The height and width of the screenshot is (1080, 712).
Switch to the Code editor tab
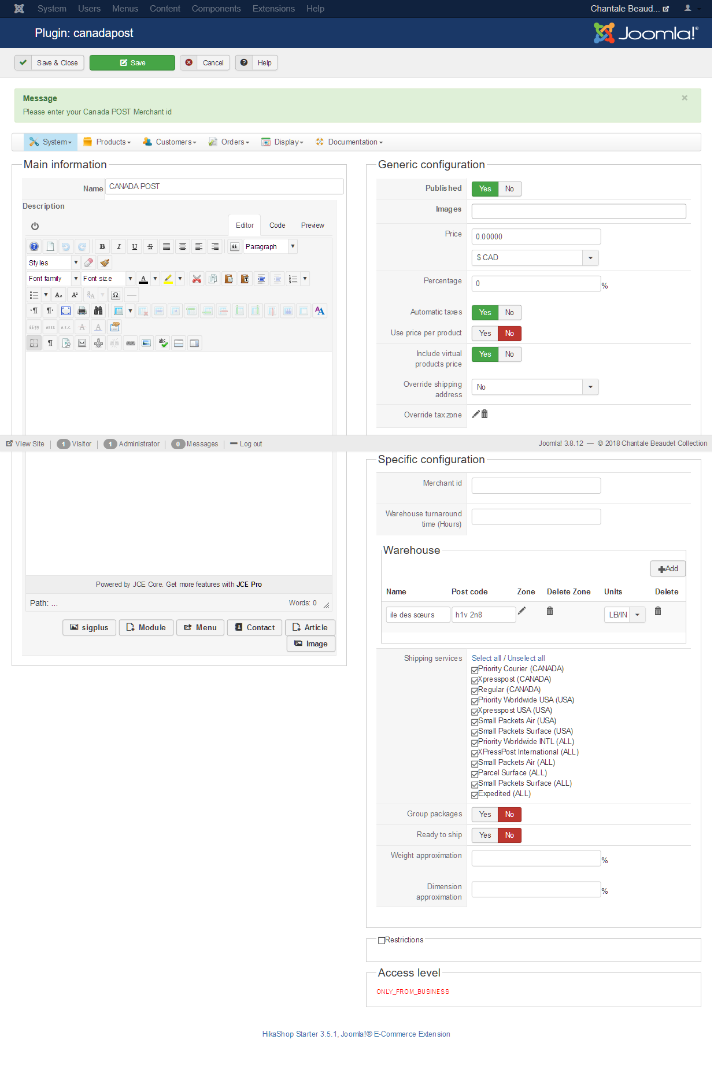tap(278, 225)
